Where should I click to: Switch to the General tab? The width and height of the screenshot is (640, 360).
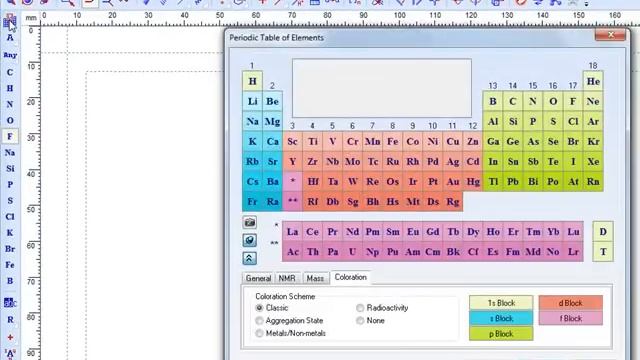[258, 278]
